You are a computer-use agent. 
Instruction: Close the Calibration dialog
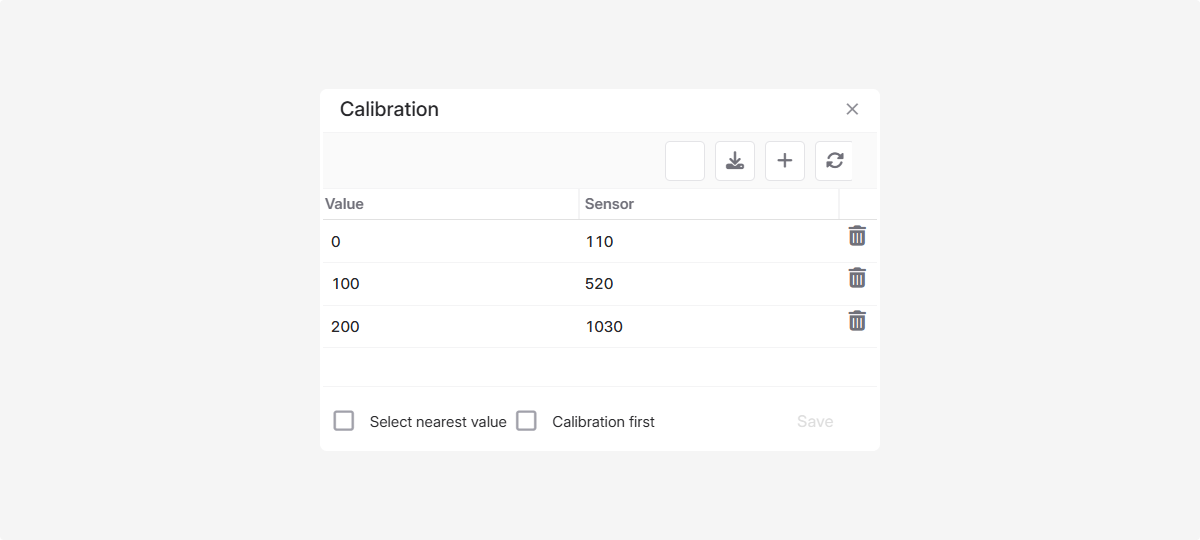852,109
